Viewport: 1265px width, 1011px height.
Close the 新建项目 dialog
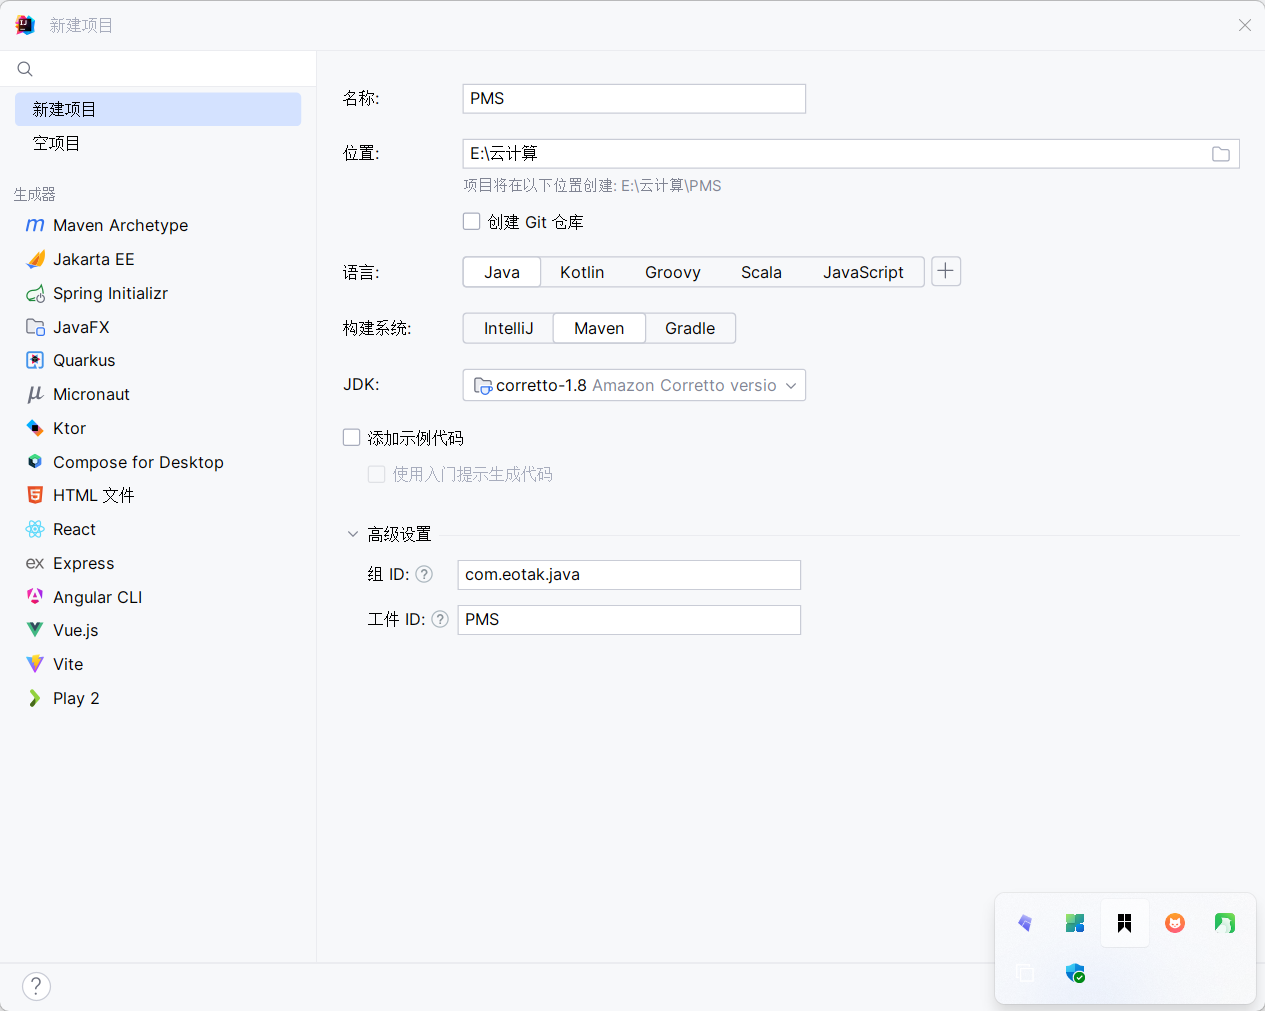pos(1245,25)
